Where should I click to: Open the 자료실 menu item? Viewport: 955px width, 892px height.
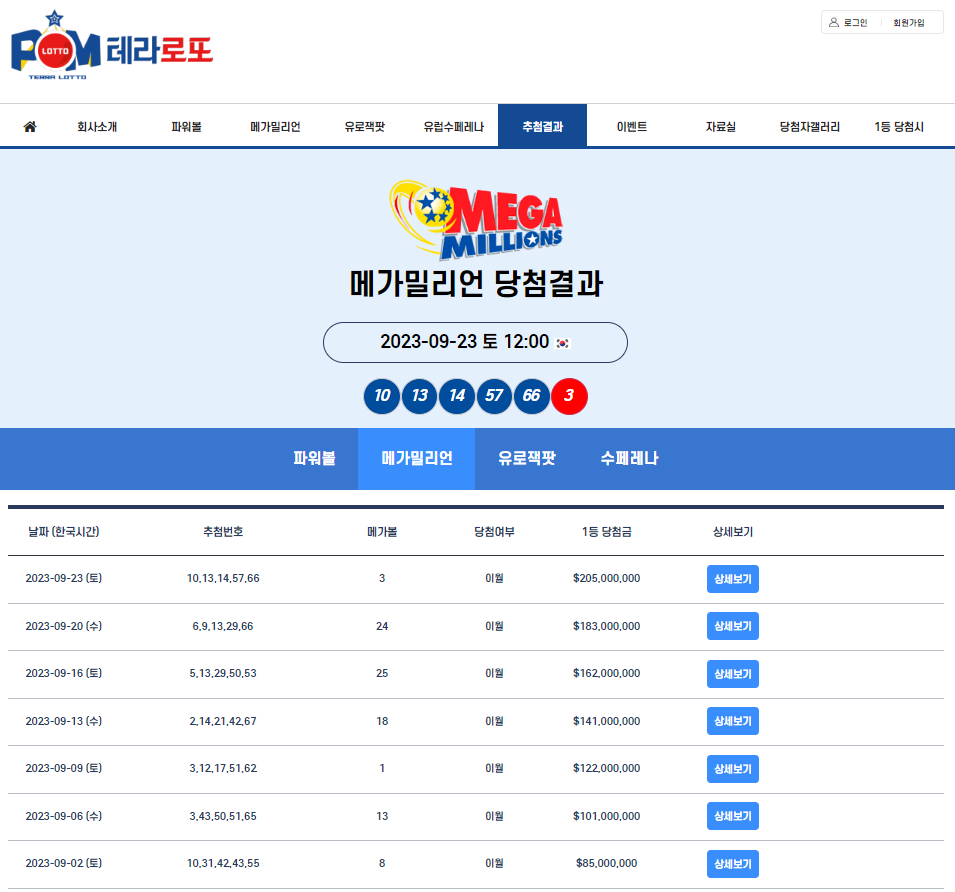[x=721, y=127]
